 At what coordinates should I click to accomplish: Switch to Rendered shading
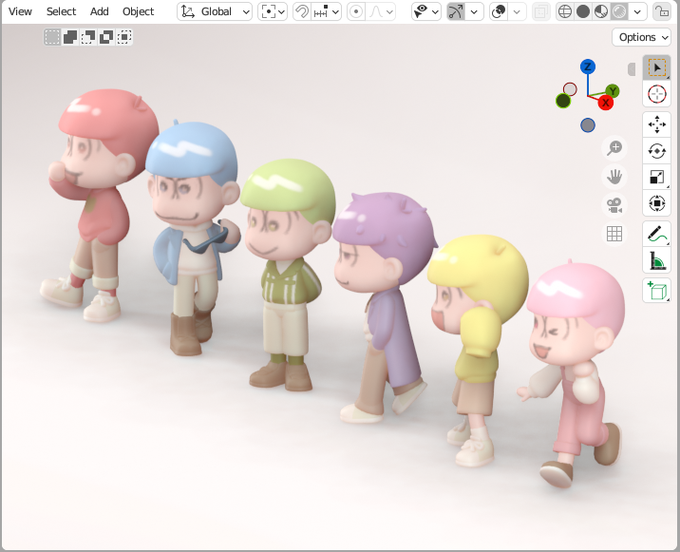619,12
